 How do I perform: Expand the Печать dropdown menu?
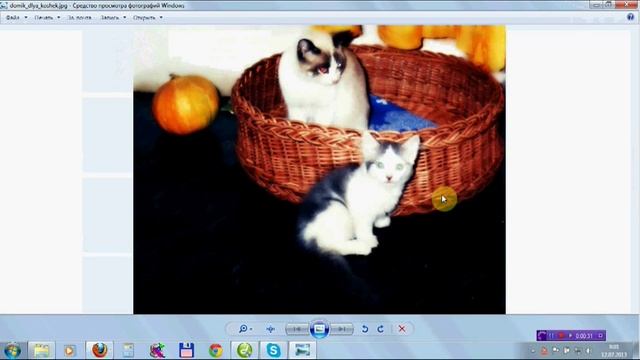[x=47, y=18]
